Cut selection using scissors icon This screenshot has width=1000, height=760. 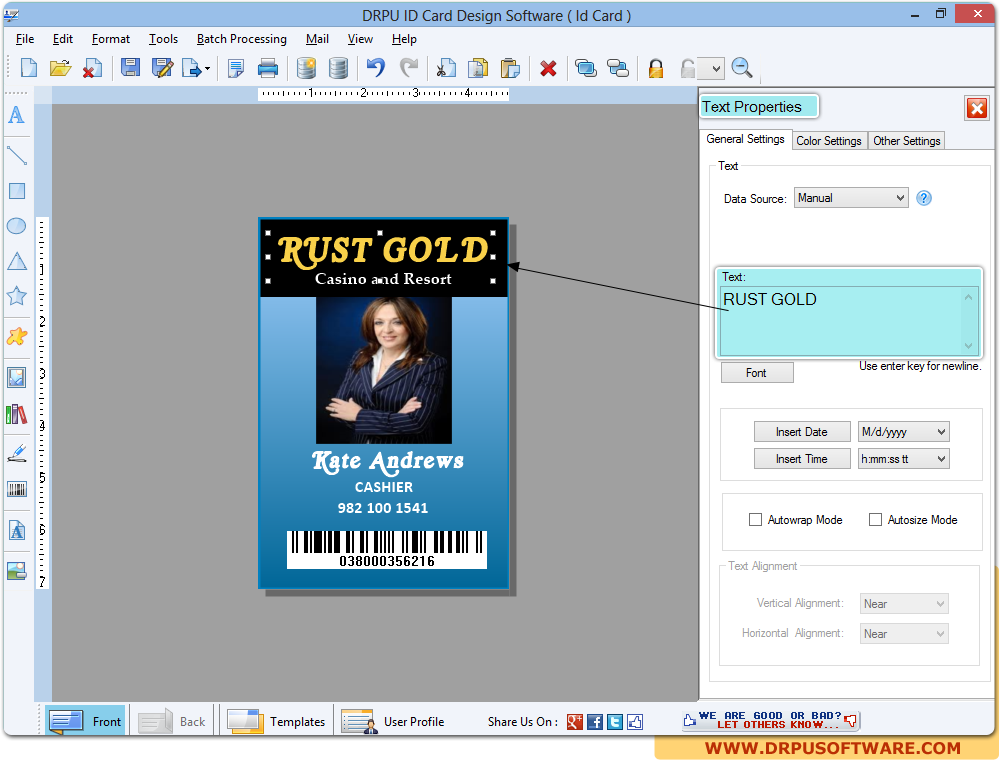coord(446,68)
